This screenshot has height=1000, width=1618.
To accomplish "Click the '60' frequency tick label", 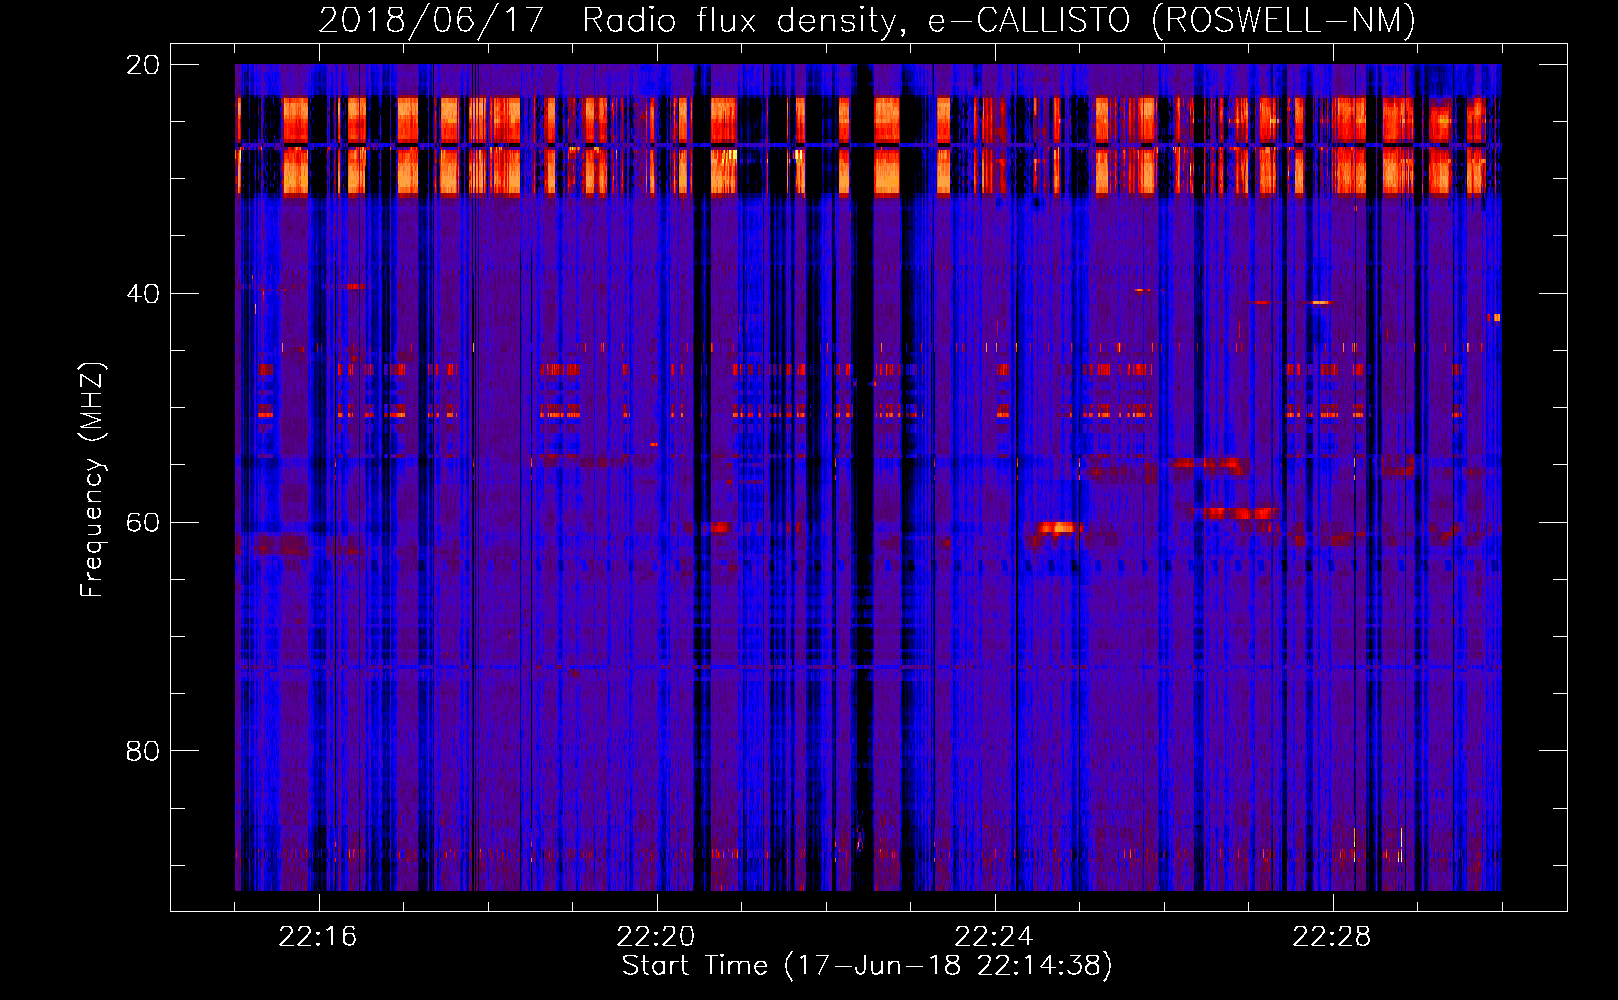I will (142, 522).
